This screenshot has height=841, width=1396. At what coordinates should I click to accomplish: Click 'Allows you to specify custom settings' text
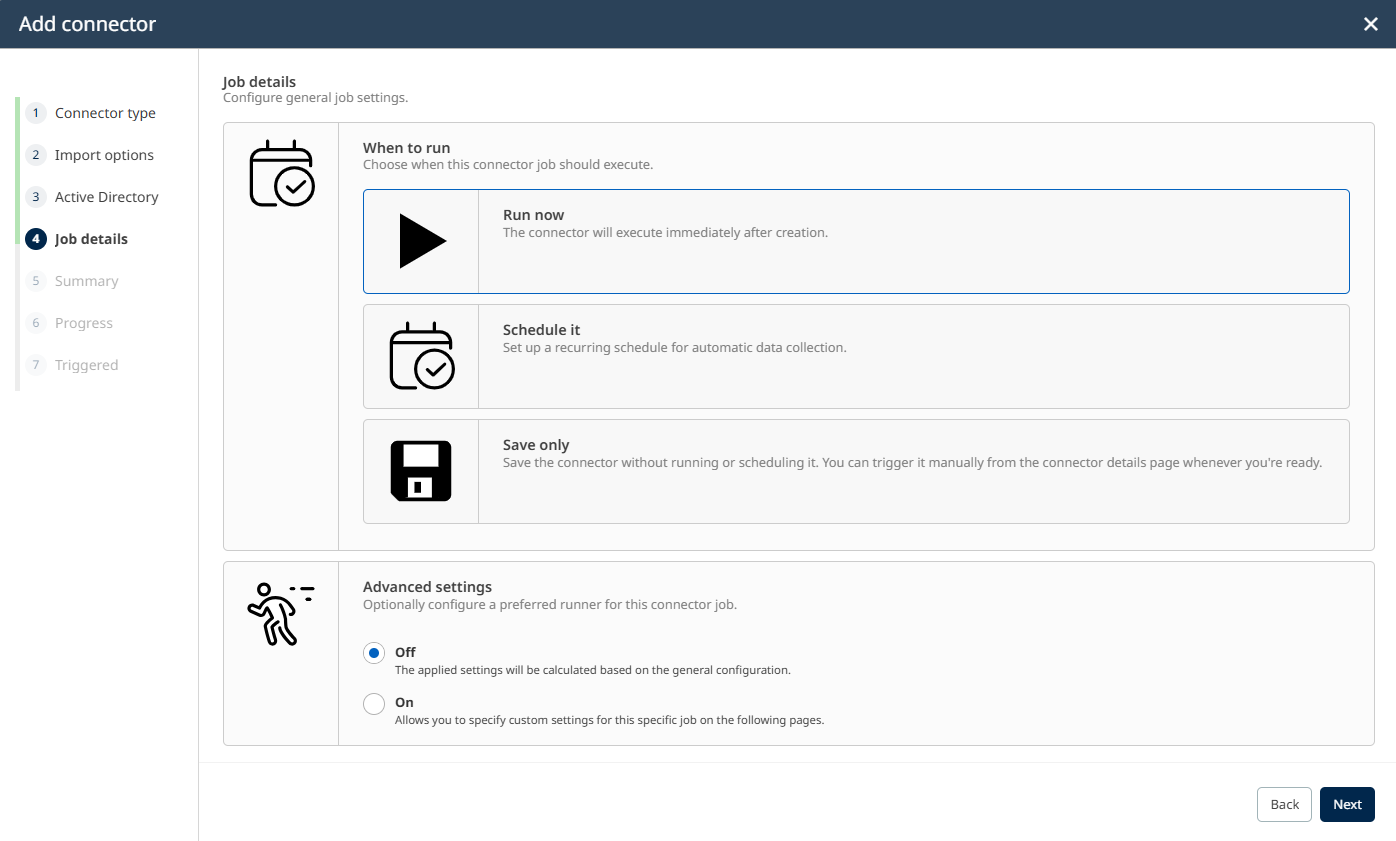[610, 720]
